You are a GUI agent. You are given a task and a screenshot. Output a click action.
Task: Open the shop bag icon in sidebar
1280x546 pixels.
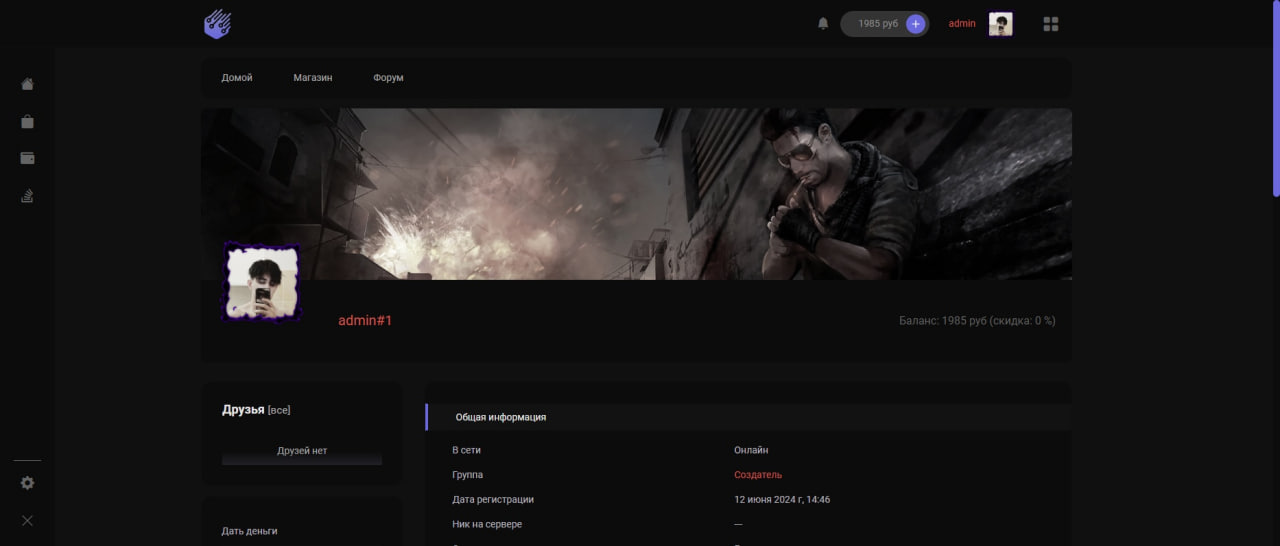click(x=28, y=121)
